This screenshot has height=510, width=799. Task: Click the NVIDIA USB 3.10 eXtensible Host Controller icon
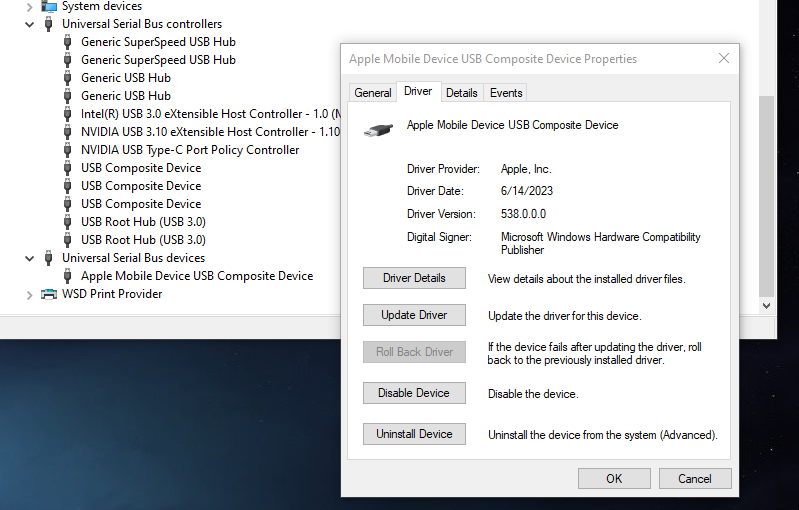pyautogui.click(x=67, y=131)
